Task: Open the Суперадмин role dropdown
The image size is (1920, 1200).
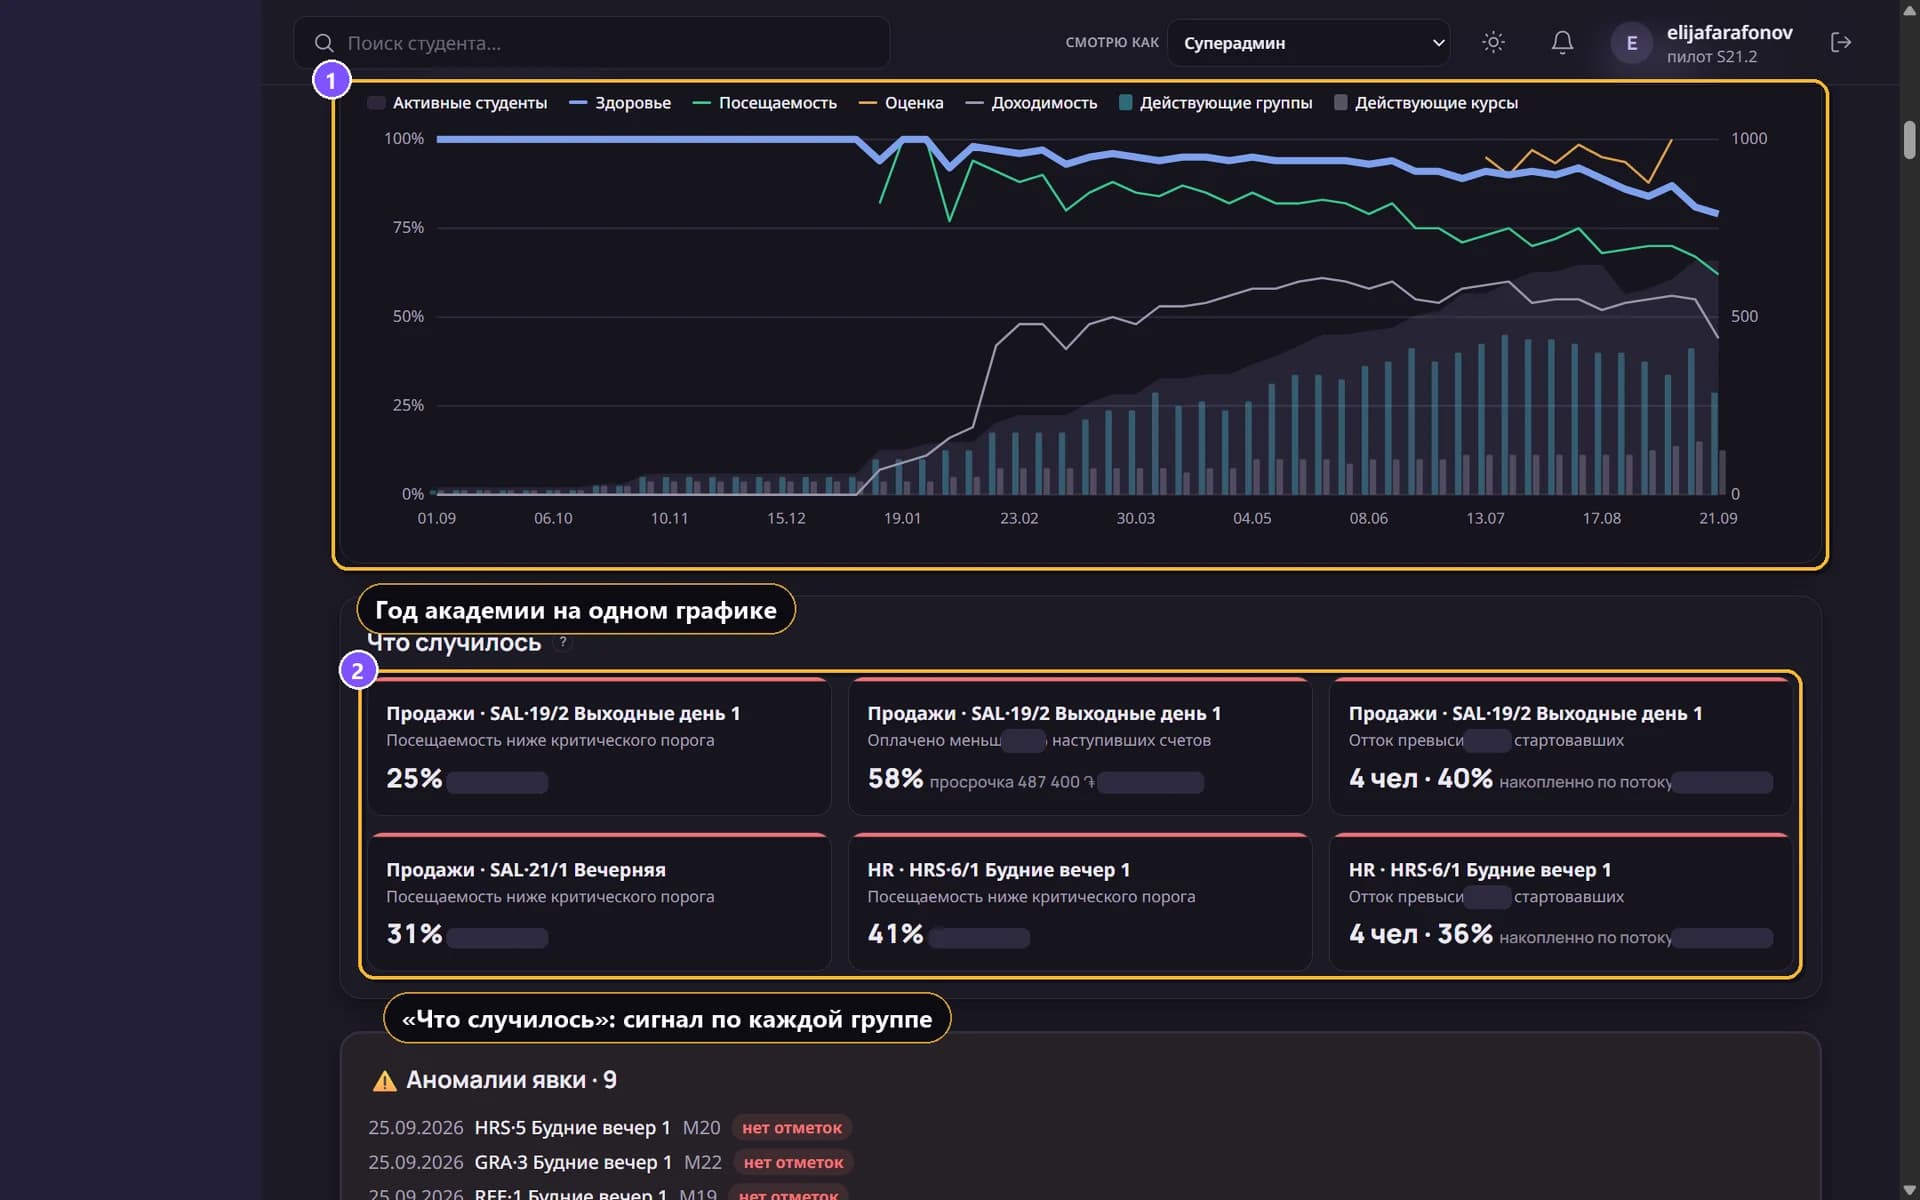Action: point(1308,43)
